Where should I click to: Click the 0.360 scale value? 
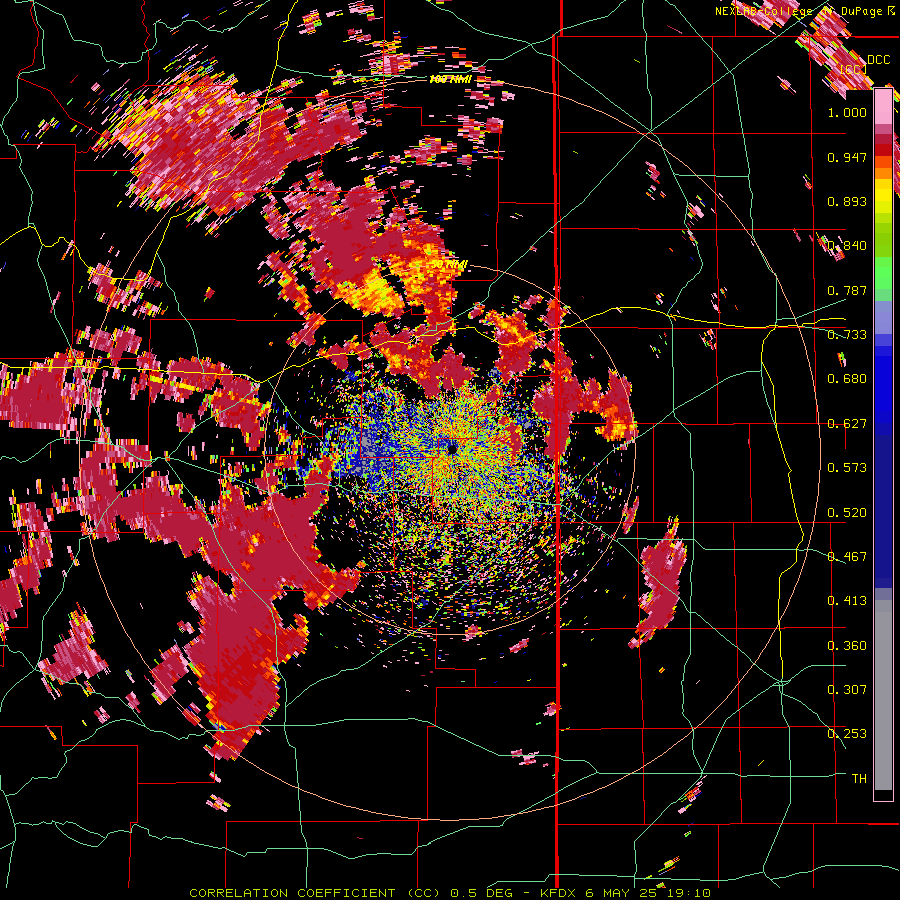(847, 646)
